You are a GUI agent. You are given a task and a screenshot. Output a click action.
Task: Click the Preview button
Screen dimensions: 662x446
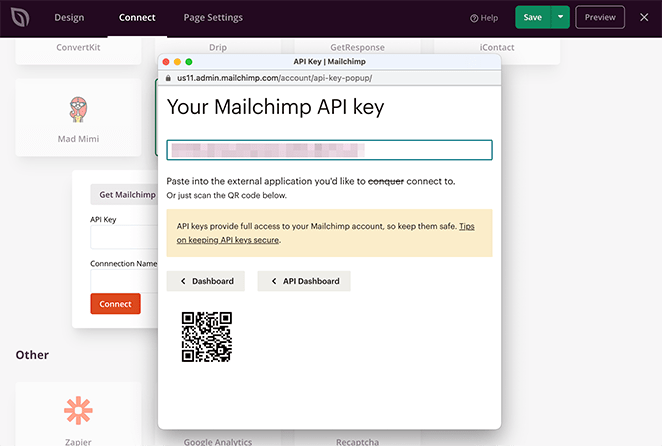coord(600,17)
